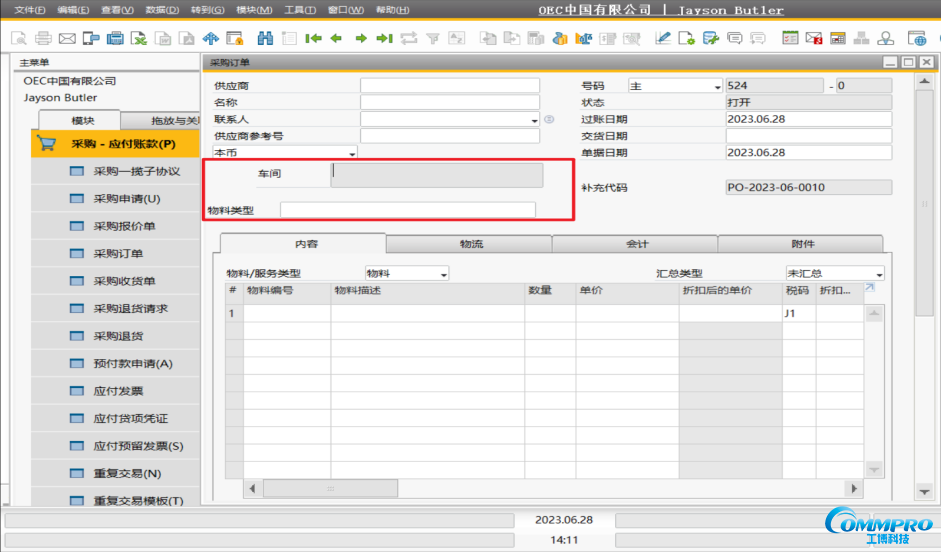Click the 供应商 input field
941x552 pixels.
pyautogui.click(x=449, y=86)
